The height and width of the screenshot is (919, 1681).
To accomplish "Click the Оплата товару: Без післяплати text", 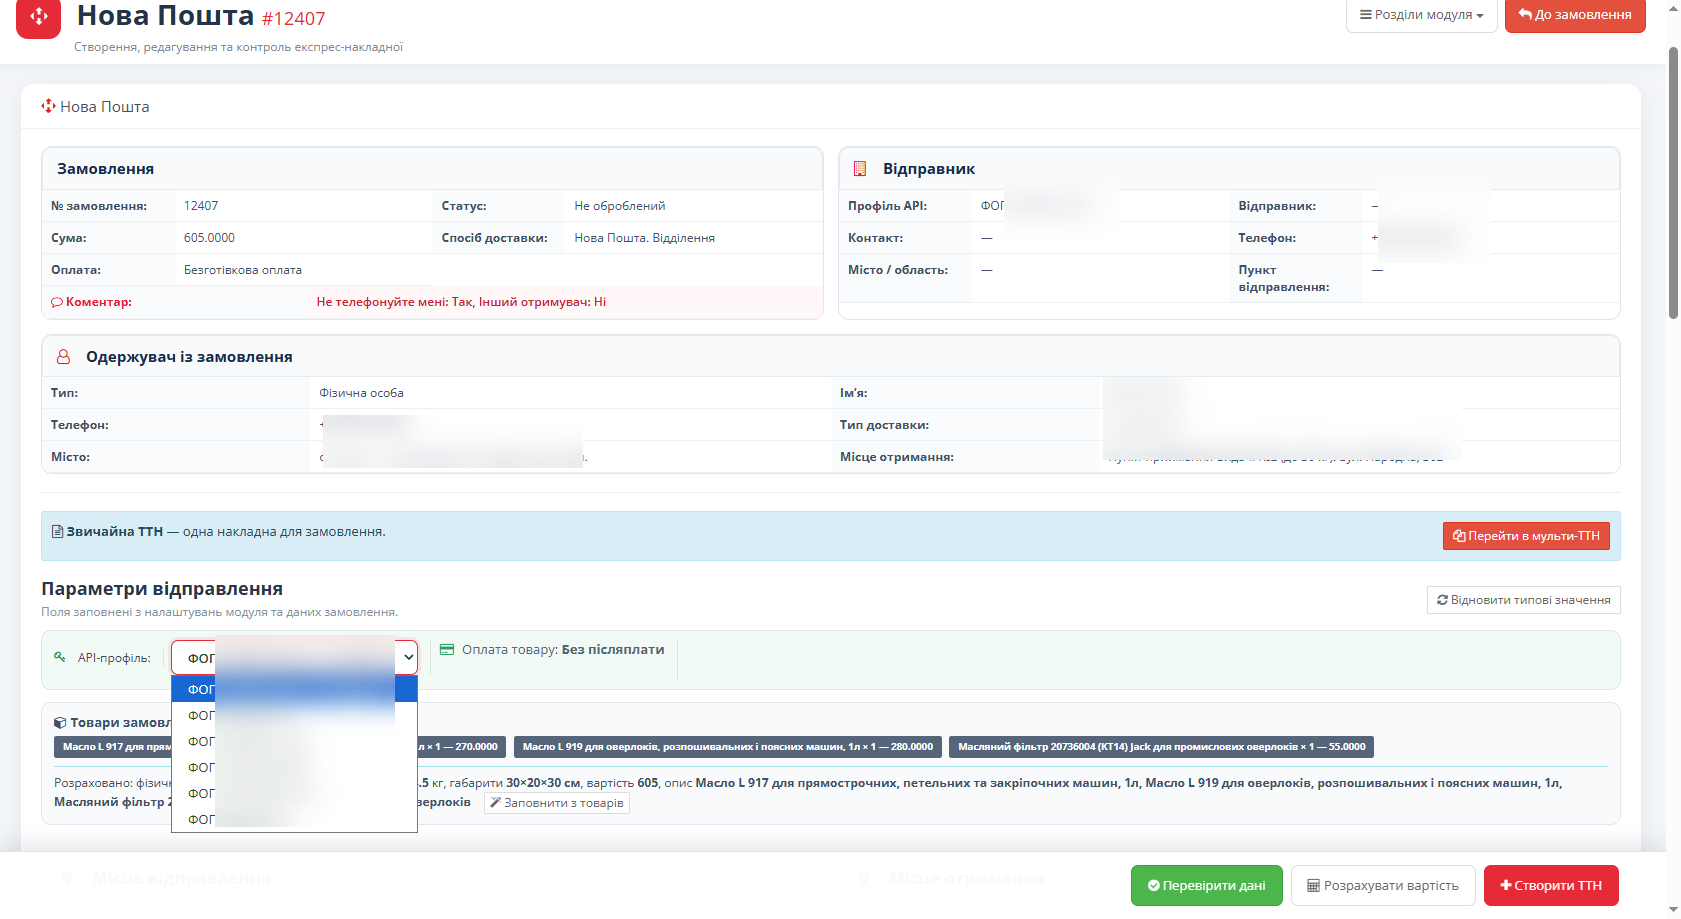I will (x=563, y=650).
